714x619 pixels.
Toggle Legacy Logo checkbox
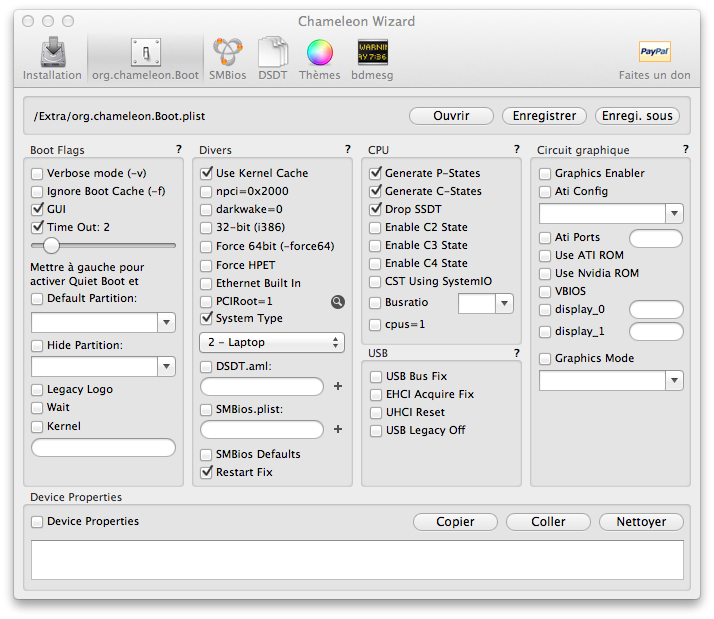(37, 390)
